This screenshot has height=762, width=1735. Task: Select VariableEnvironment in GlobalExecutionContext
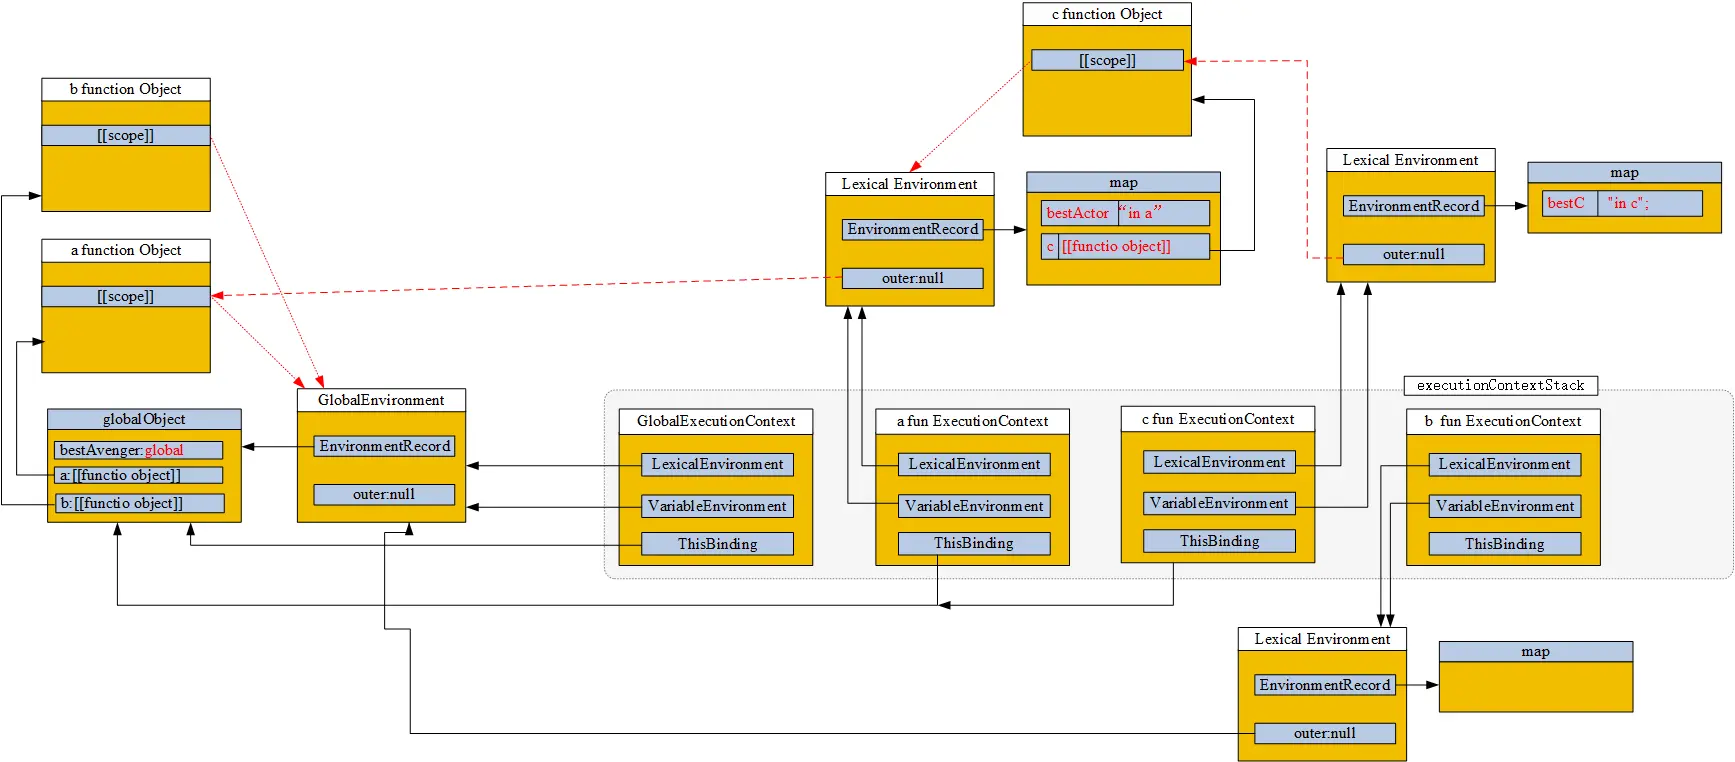pos(717,506)
